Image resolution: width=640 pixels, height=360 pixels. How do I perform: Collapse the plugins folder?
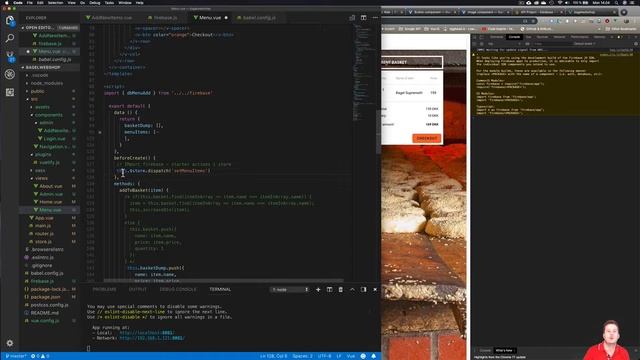pos(42,154)
